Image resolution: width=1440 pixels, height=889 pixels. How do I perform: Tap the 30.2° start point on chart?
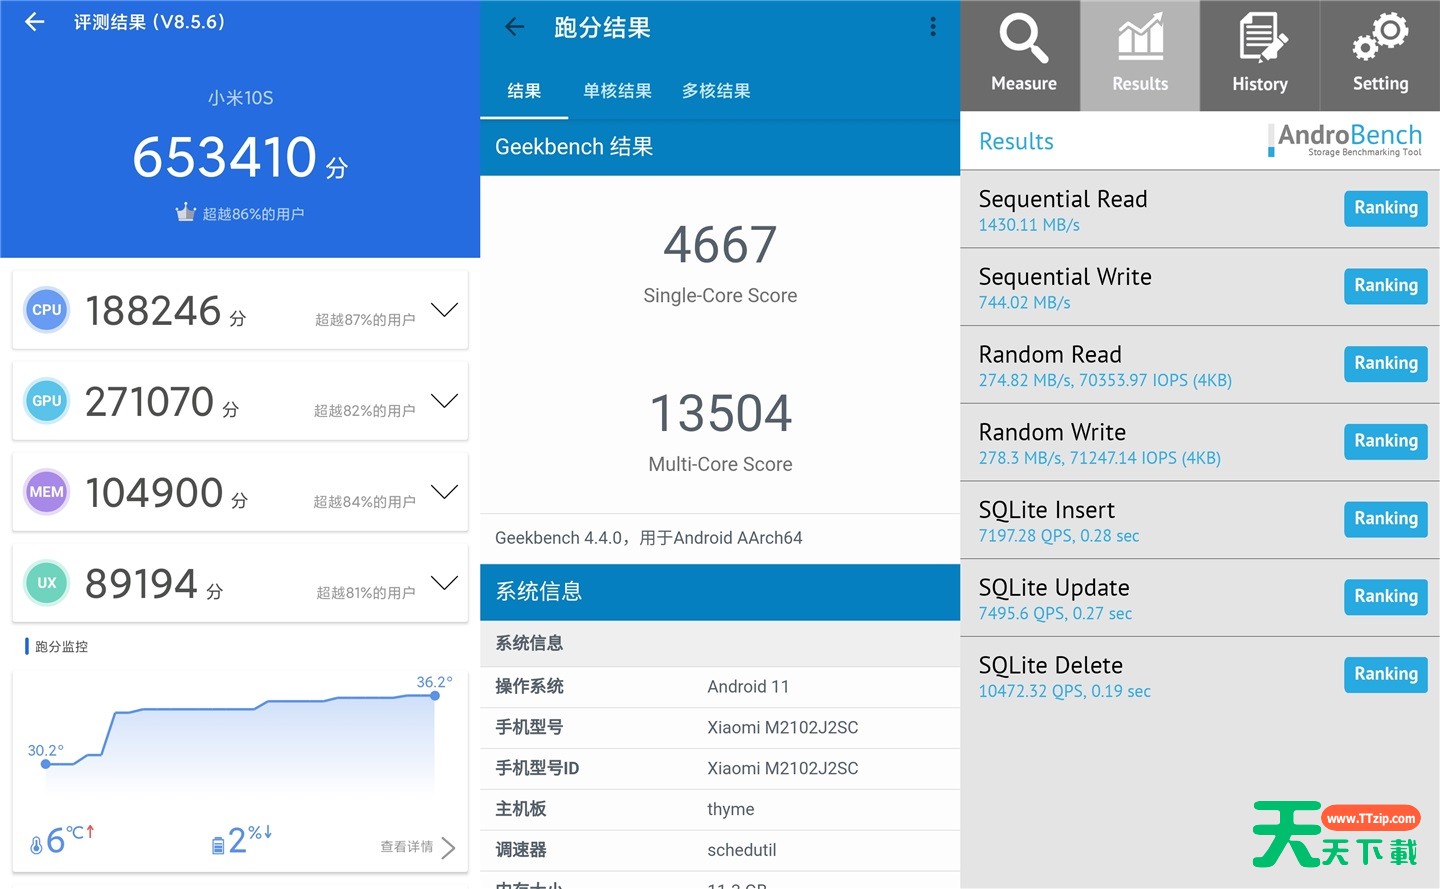coord(46,764)
